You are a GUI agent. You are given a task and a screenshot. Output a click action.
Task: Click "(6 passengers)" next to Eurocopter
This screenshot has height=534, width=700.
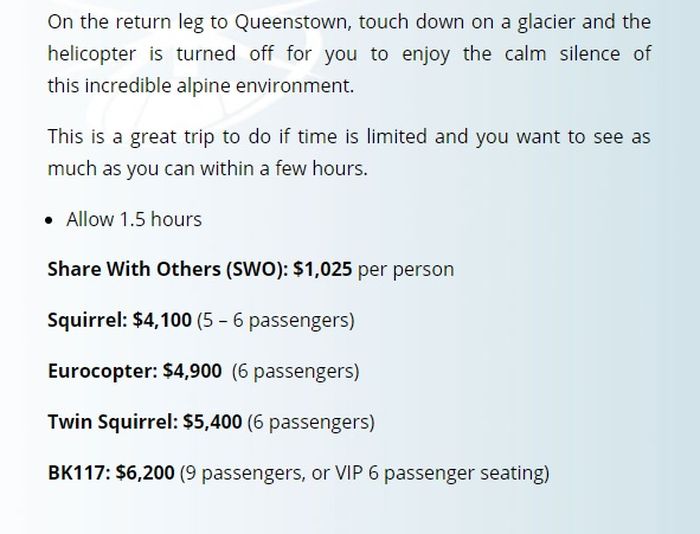295,370
